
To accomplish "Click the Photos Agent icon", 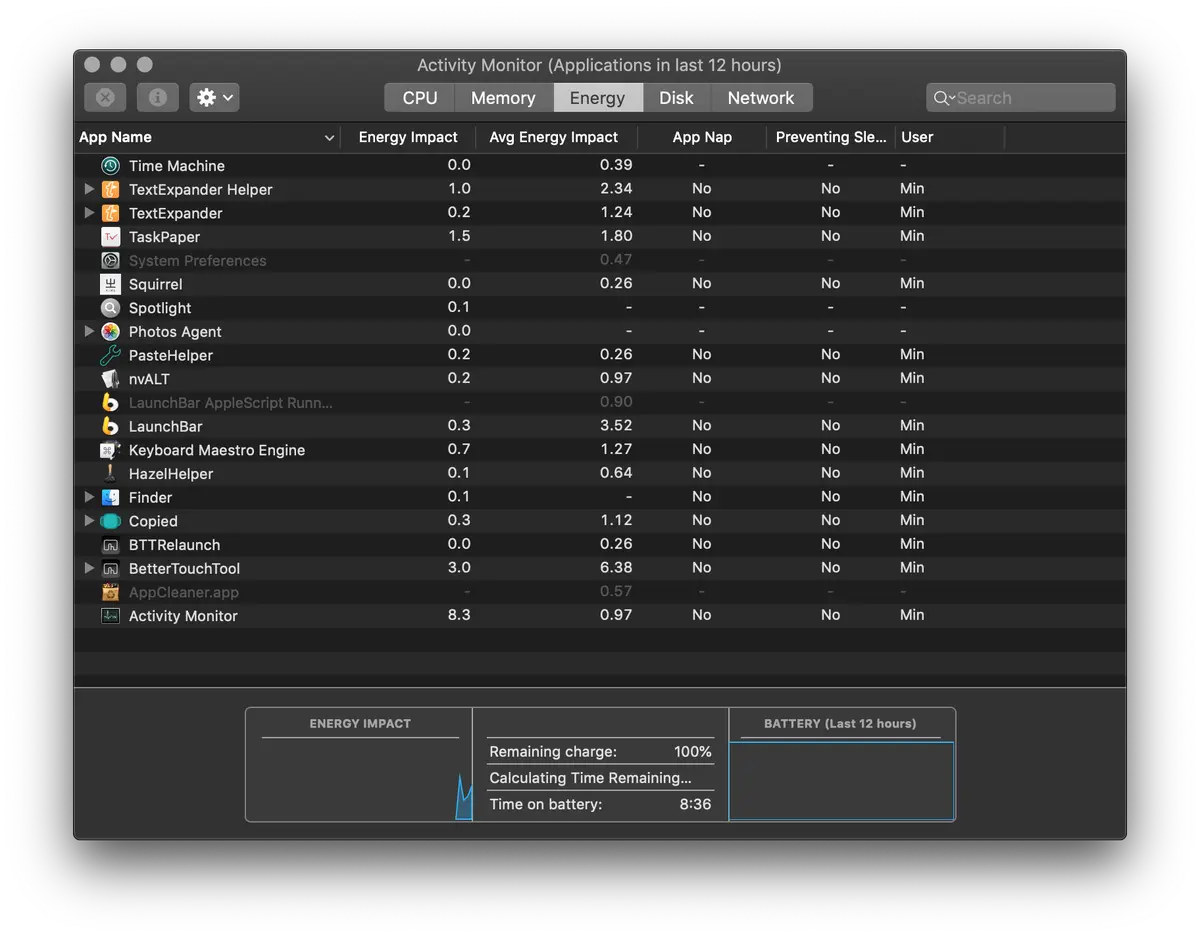I will 111,332.
